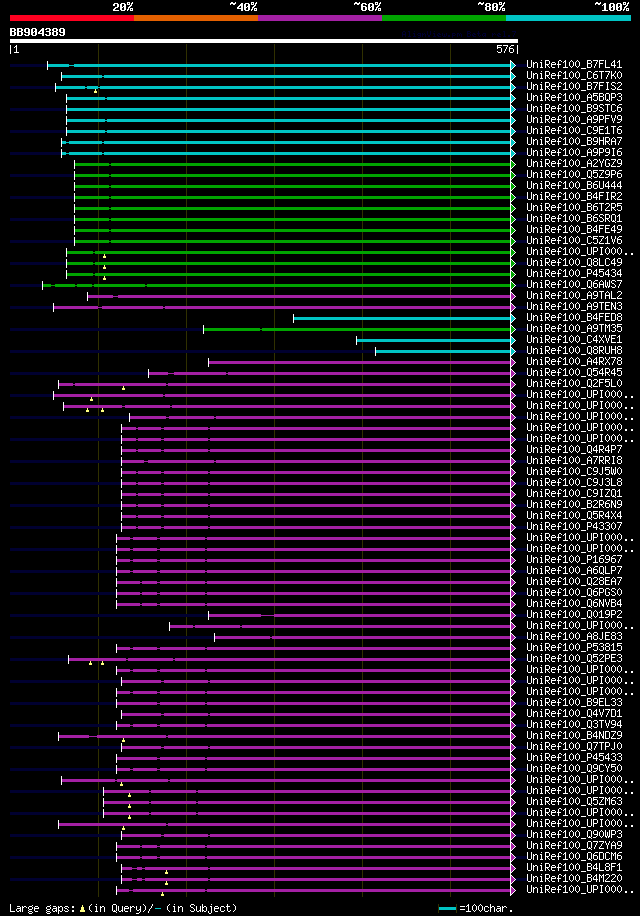Click hit label UniRef100_A9TAL2
The image size is (640, 916).
click(x=574, y=296)
